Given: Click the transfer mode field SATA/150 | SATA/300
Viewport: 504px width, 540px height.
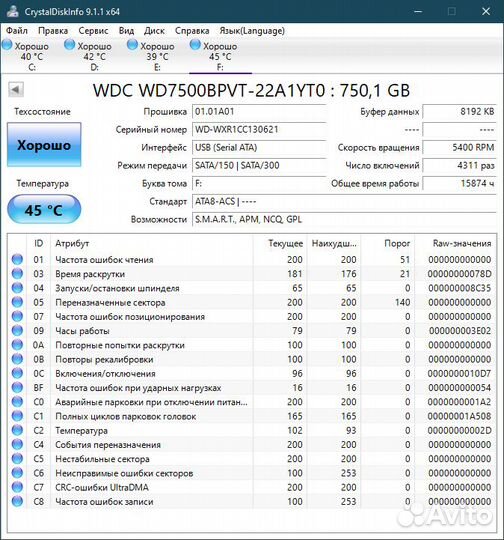Looking at the screenshot, I should pos(259,165).
